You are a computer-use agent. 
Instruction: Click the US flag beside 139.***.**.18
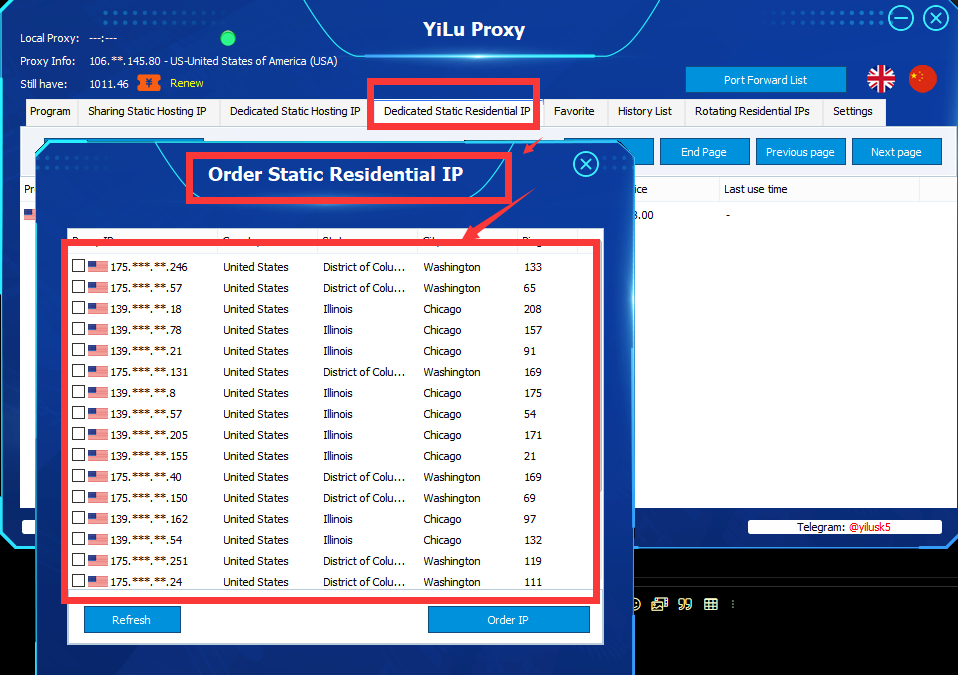[98, 308]
